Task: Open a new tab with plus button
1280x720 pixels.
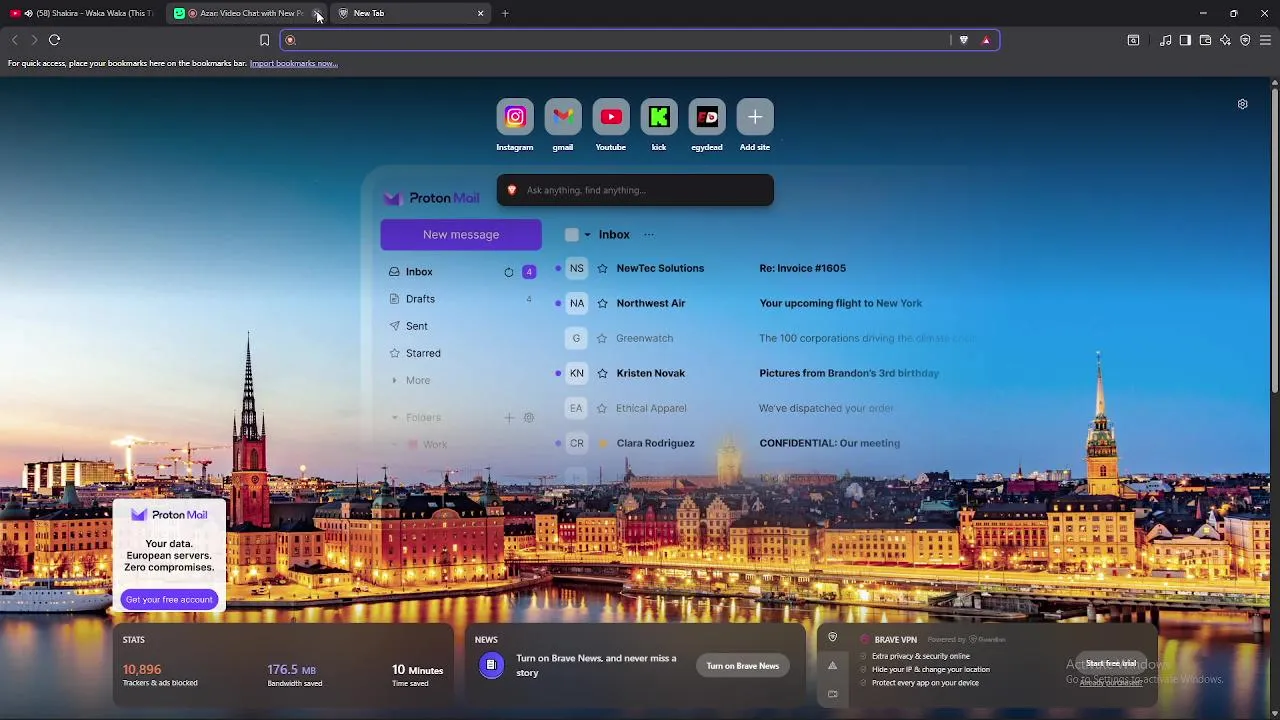Action: (x=505, y=13)
